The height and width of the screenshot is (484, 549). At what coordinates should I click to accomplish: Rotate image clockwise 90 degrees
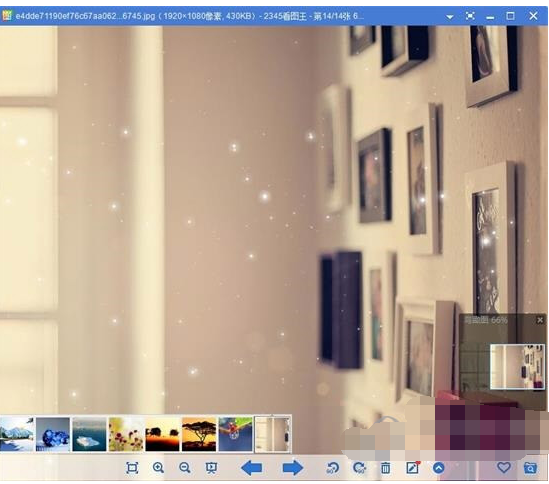coord(359,468)
